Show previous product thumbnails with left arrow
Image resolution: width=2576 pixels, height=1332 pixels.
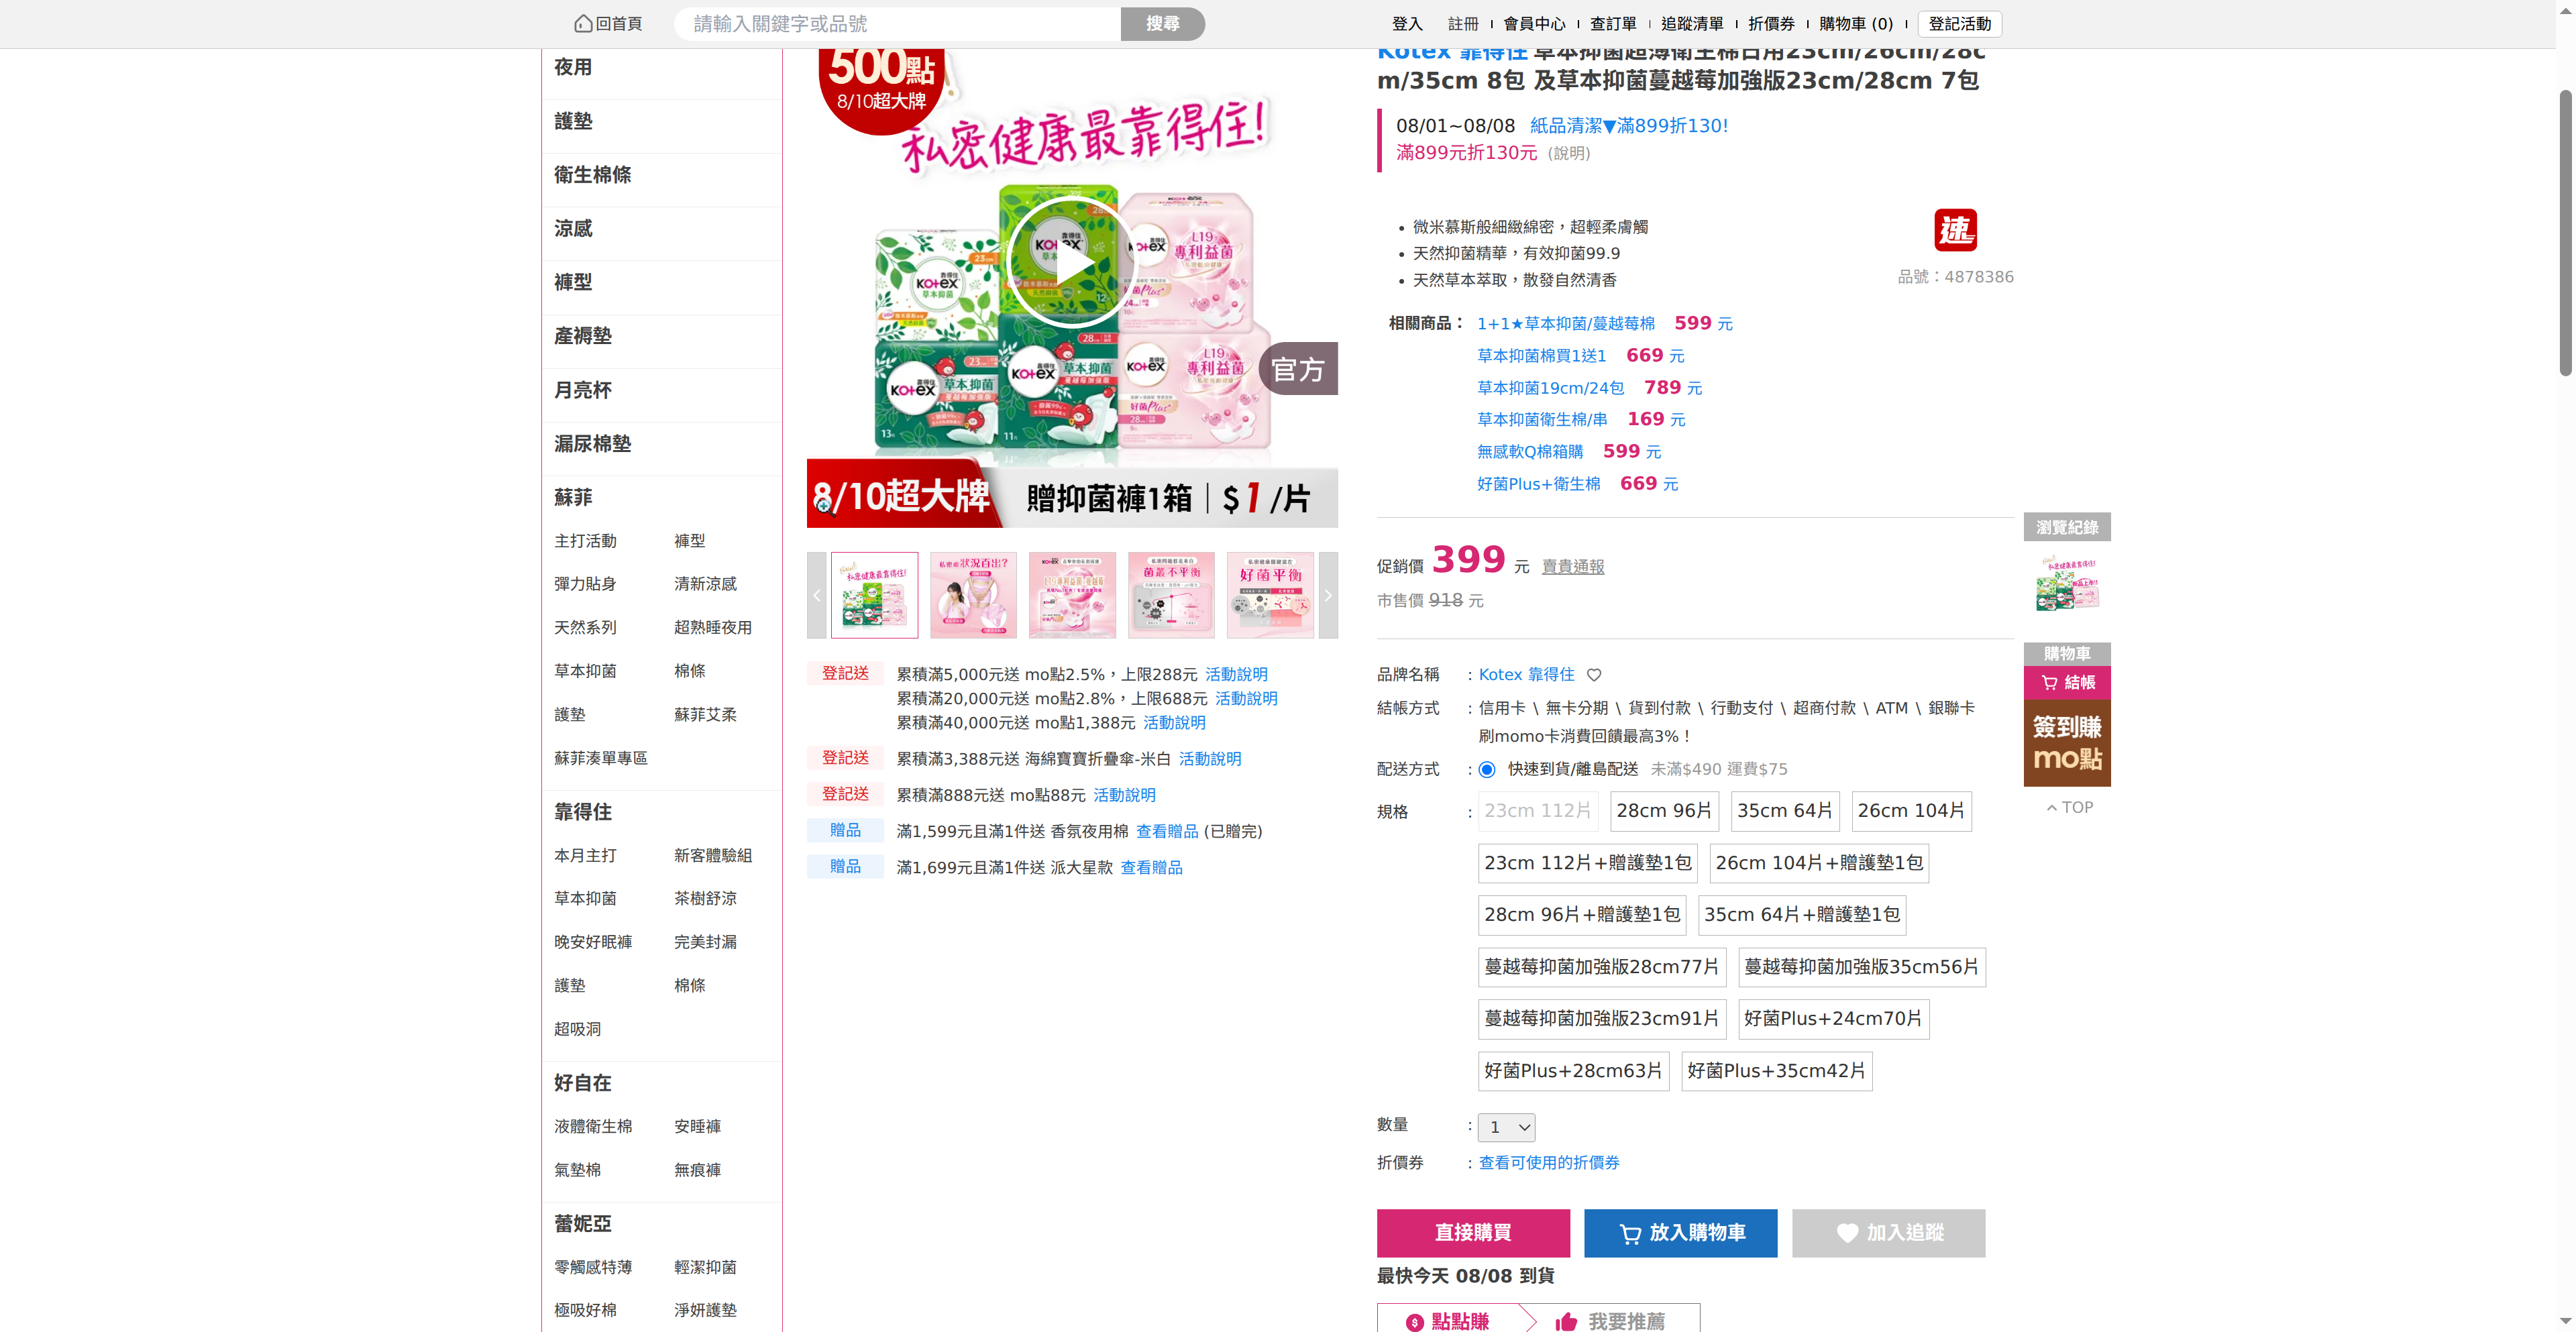816,595
